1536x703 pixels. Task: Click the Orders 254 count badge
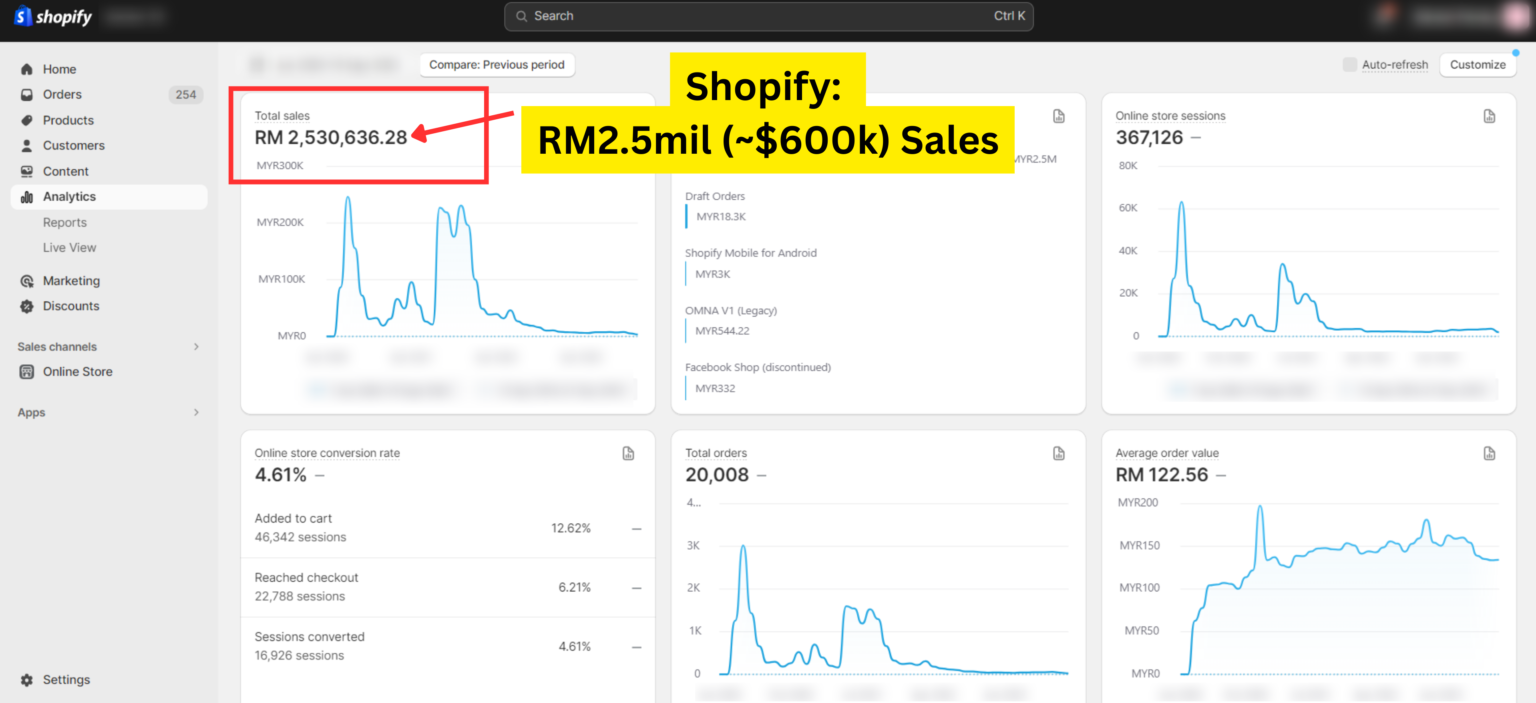185,95
